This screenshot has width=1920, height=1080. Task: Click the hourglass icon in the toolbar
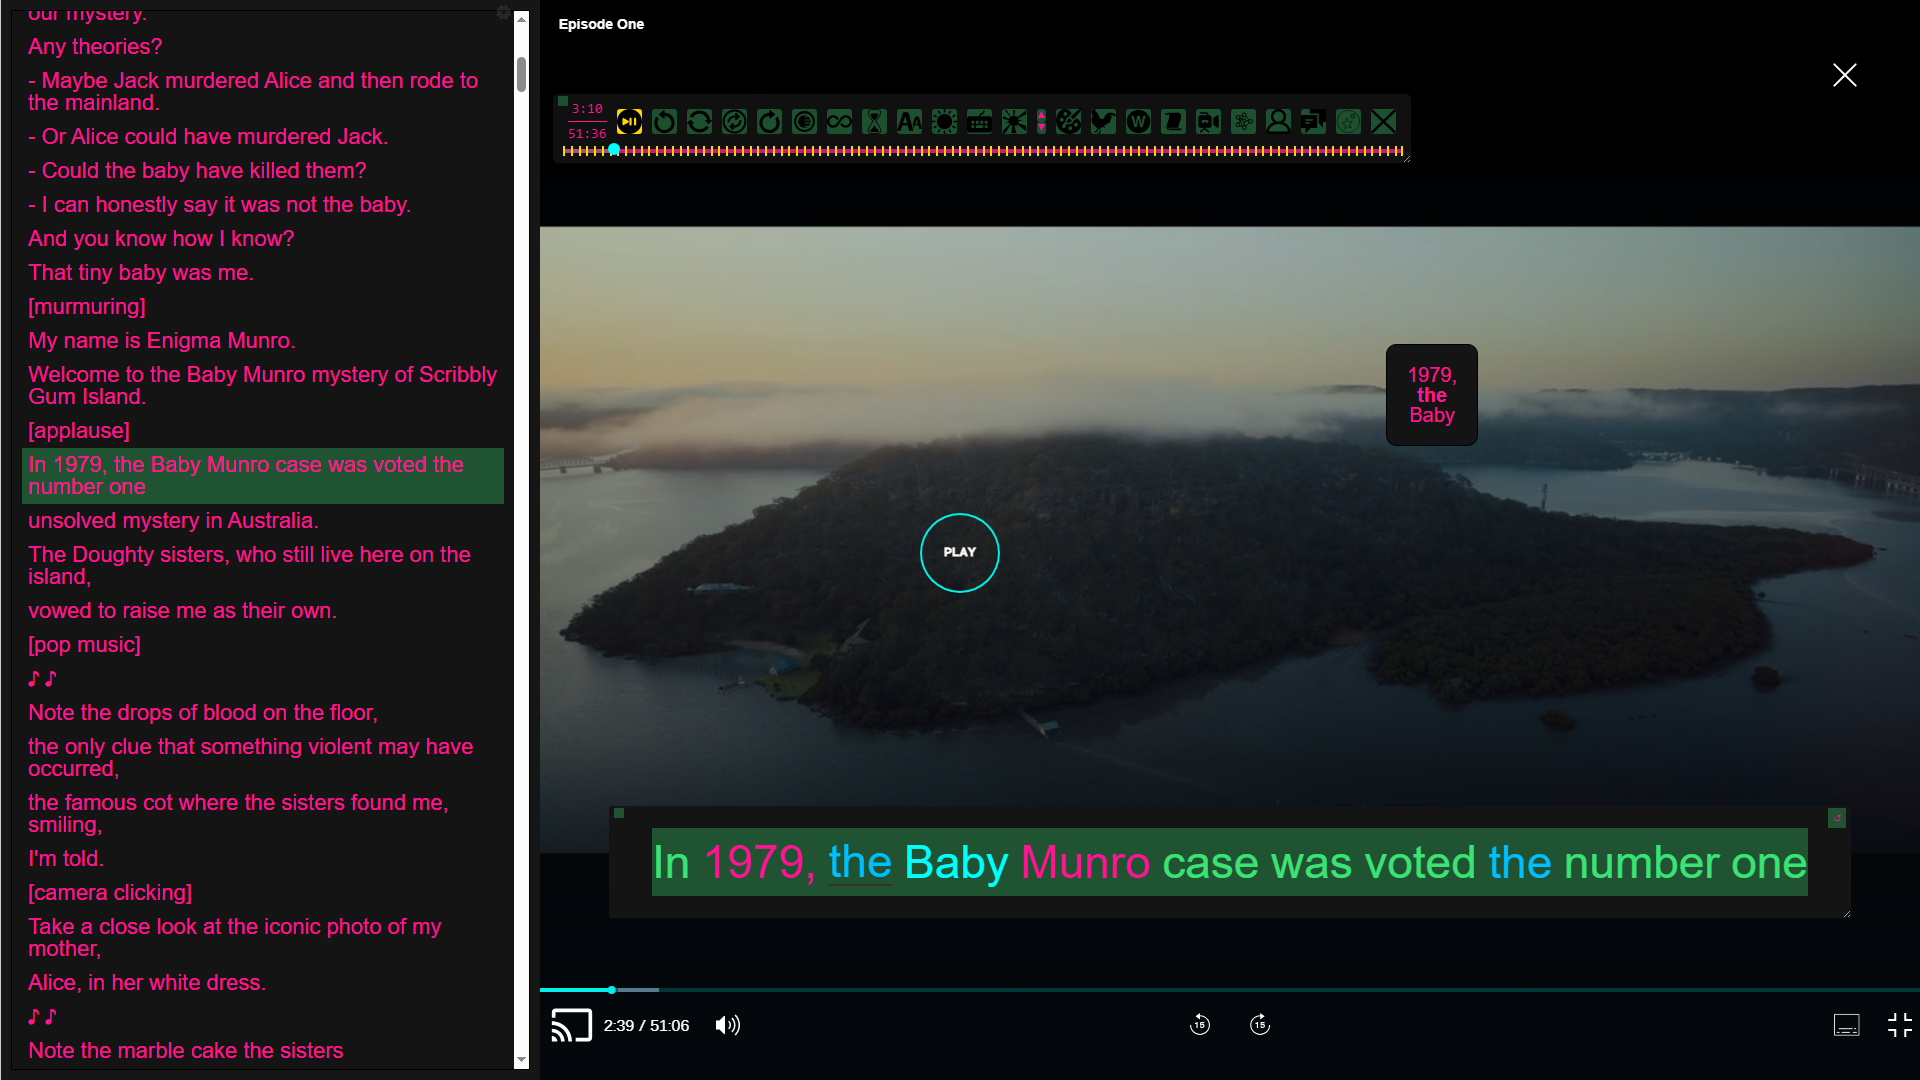pos(874,122)
